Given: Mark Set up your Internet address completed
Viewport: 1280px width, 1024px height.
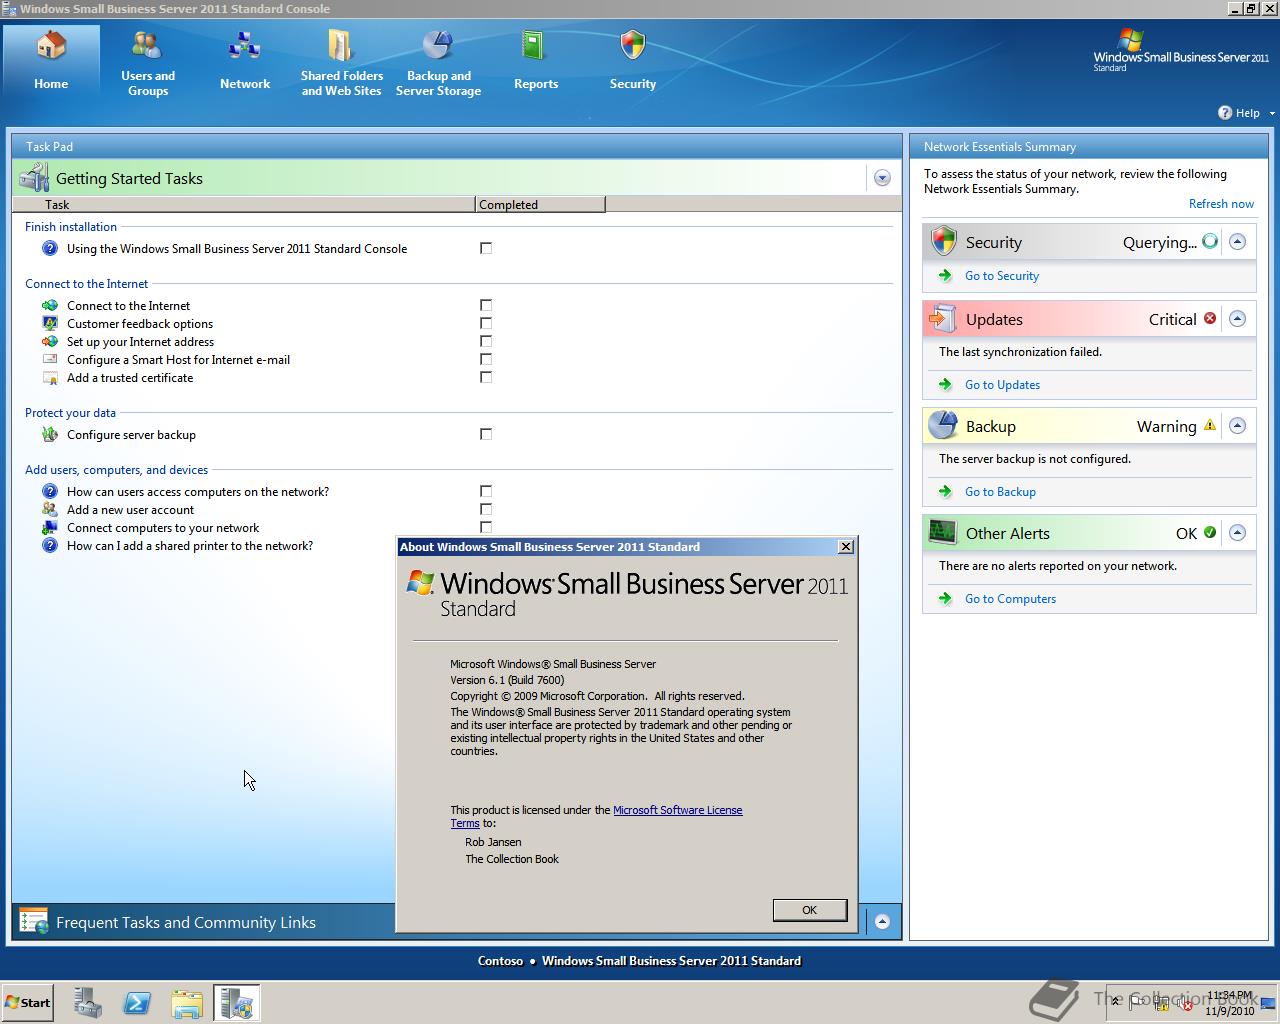Looking at the screenshot, I should 486,341.
